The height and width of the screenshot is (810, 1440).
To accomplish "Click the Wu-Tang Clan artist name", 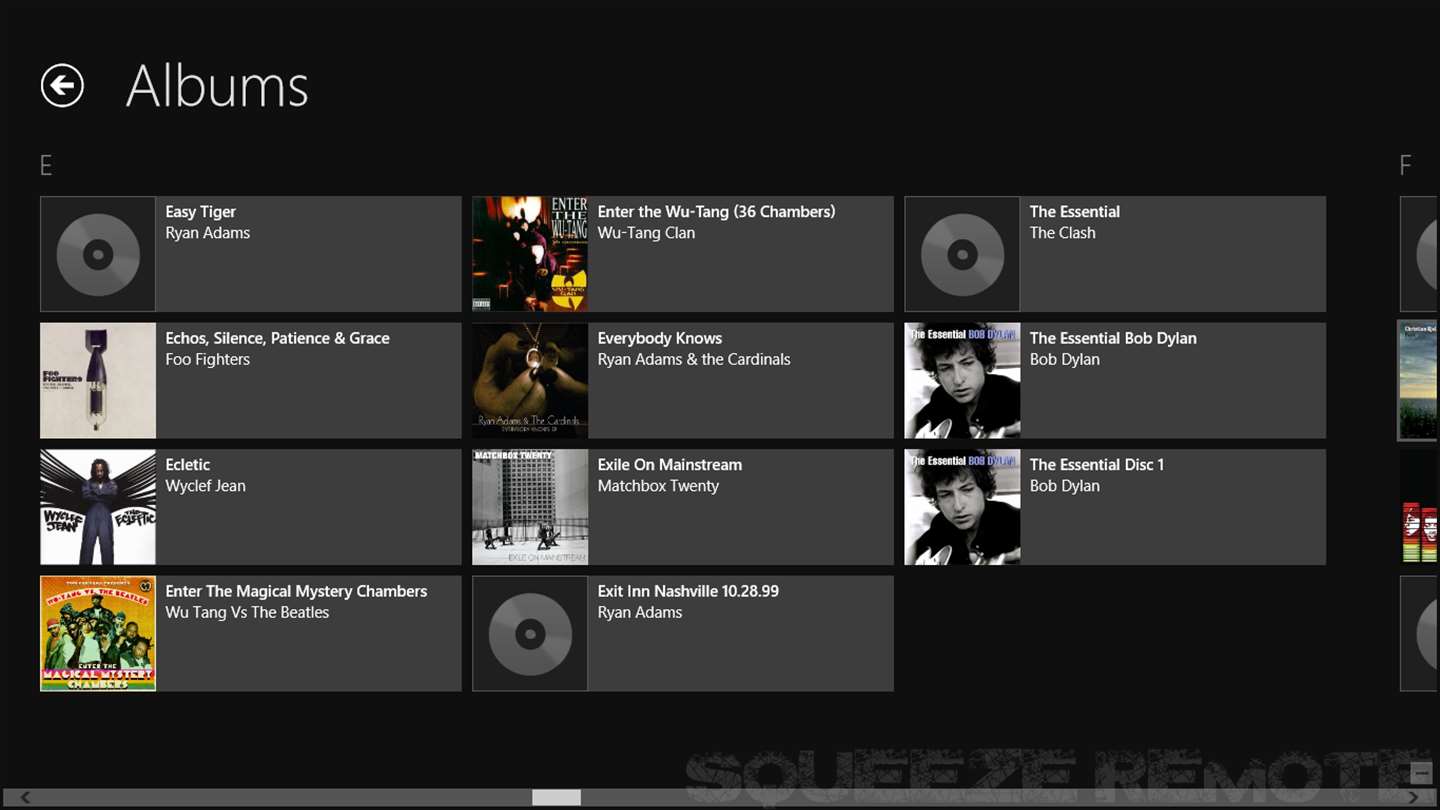I will coord(646,233).
